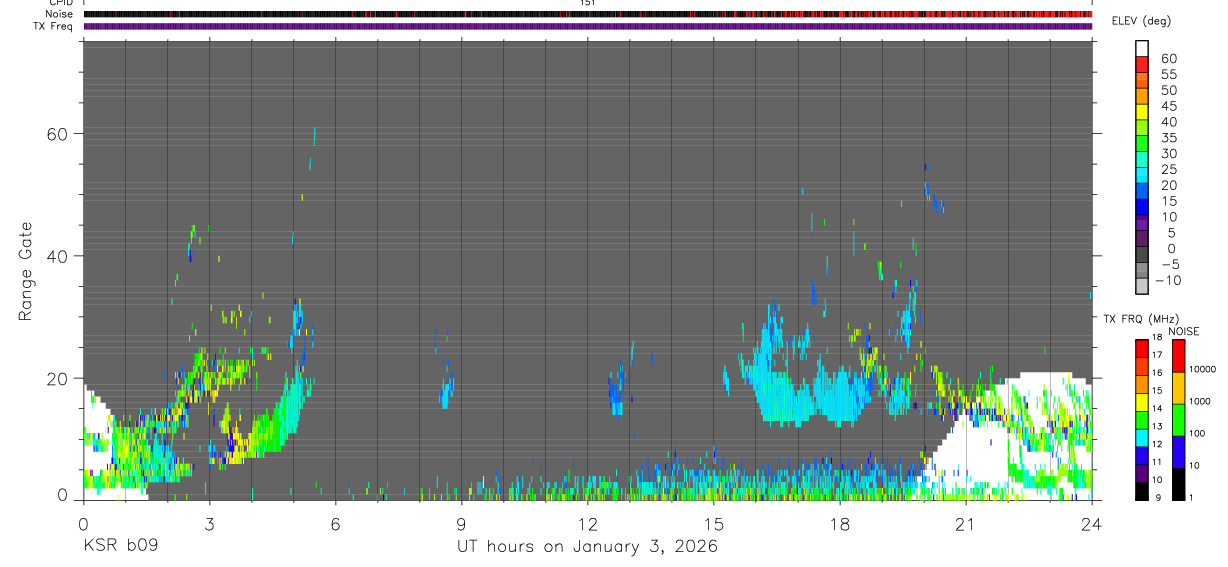Click the cyan 20–25 degree elevation swatch
The width and height of the screenshot is (1228, 567).
click(1142, 176)
